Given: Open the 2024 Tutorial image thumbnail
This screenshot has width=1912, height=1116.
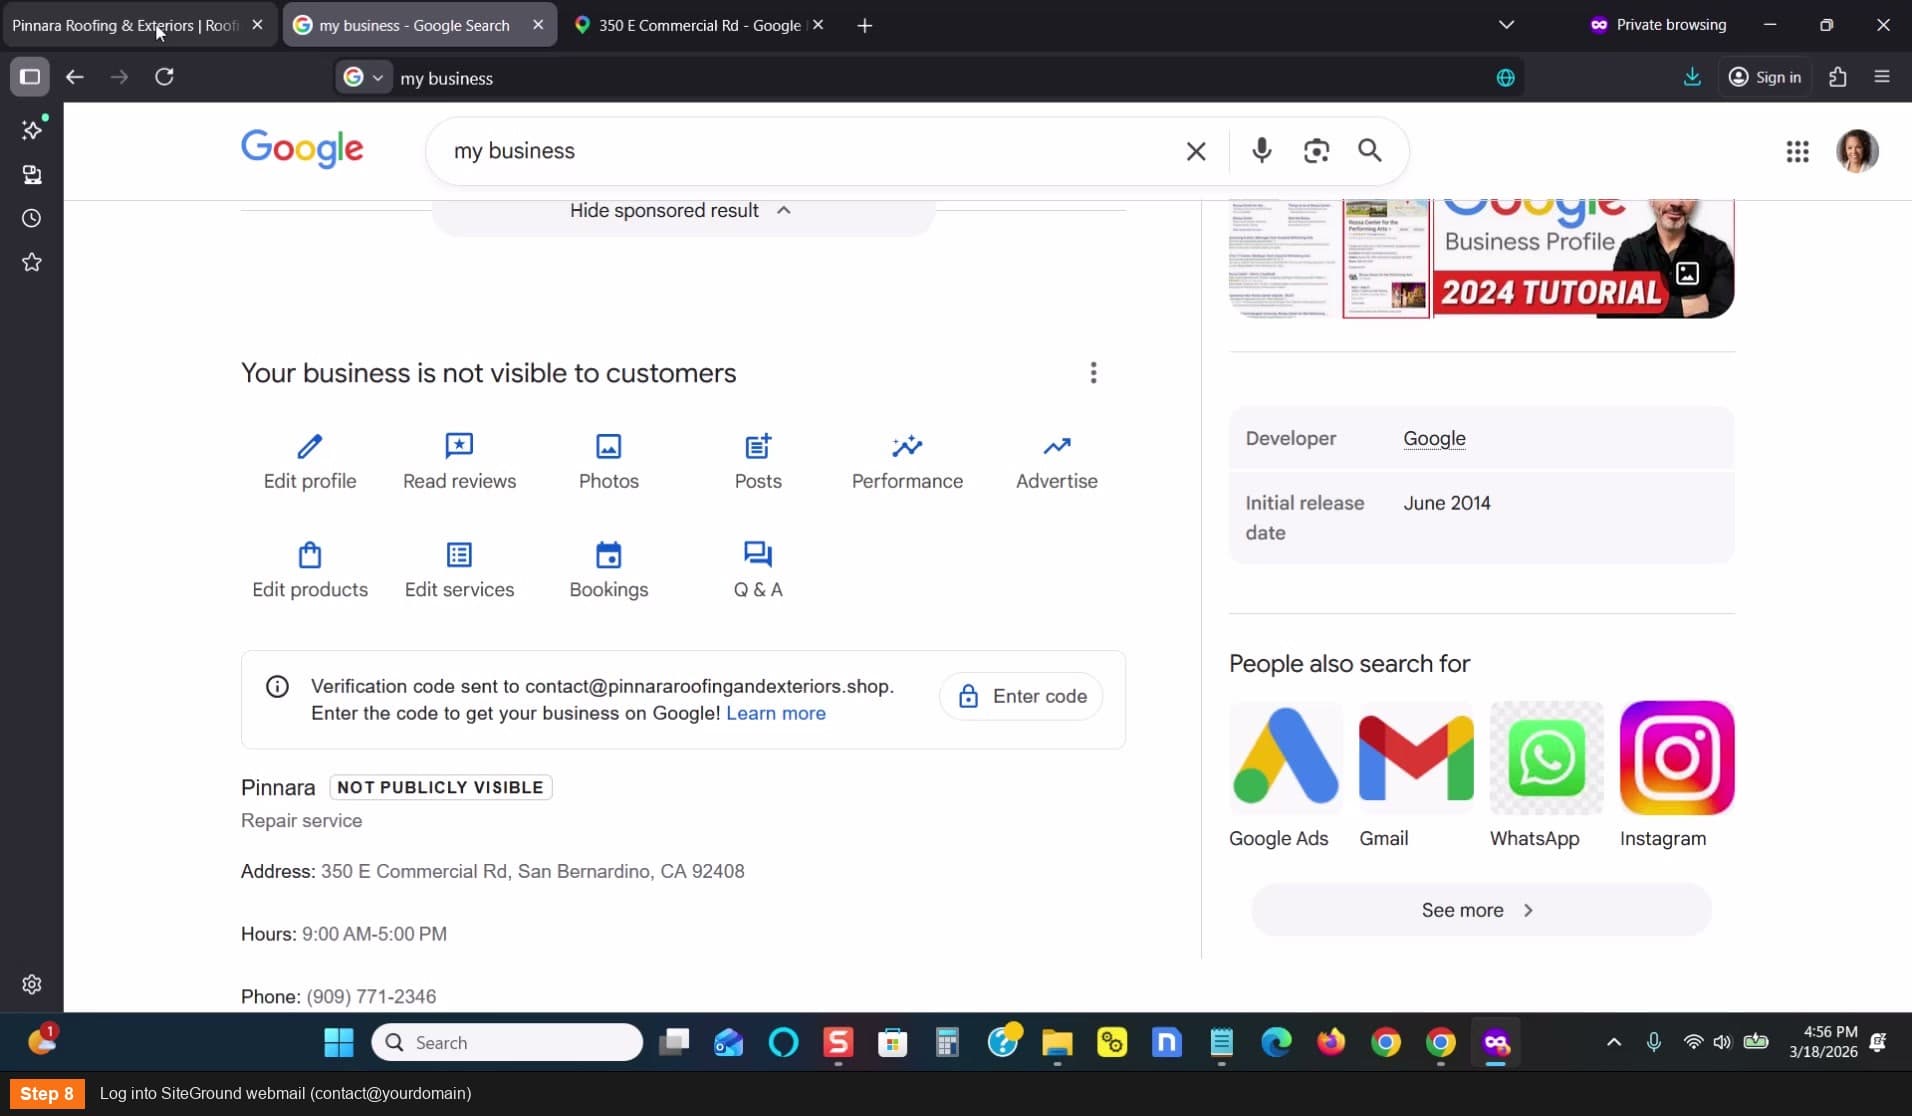Looking at the screenshot, I should [1583, 259].
